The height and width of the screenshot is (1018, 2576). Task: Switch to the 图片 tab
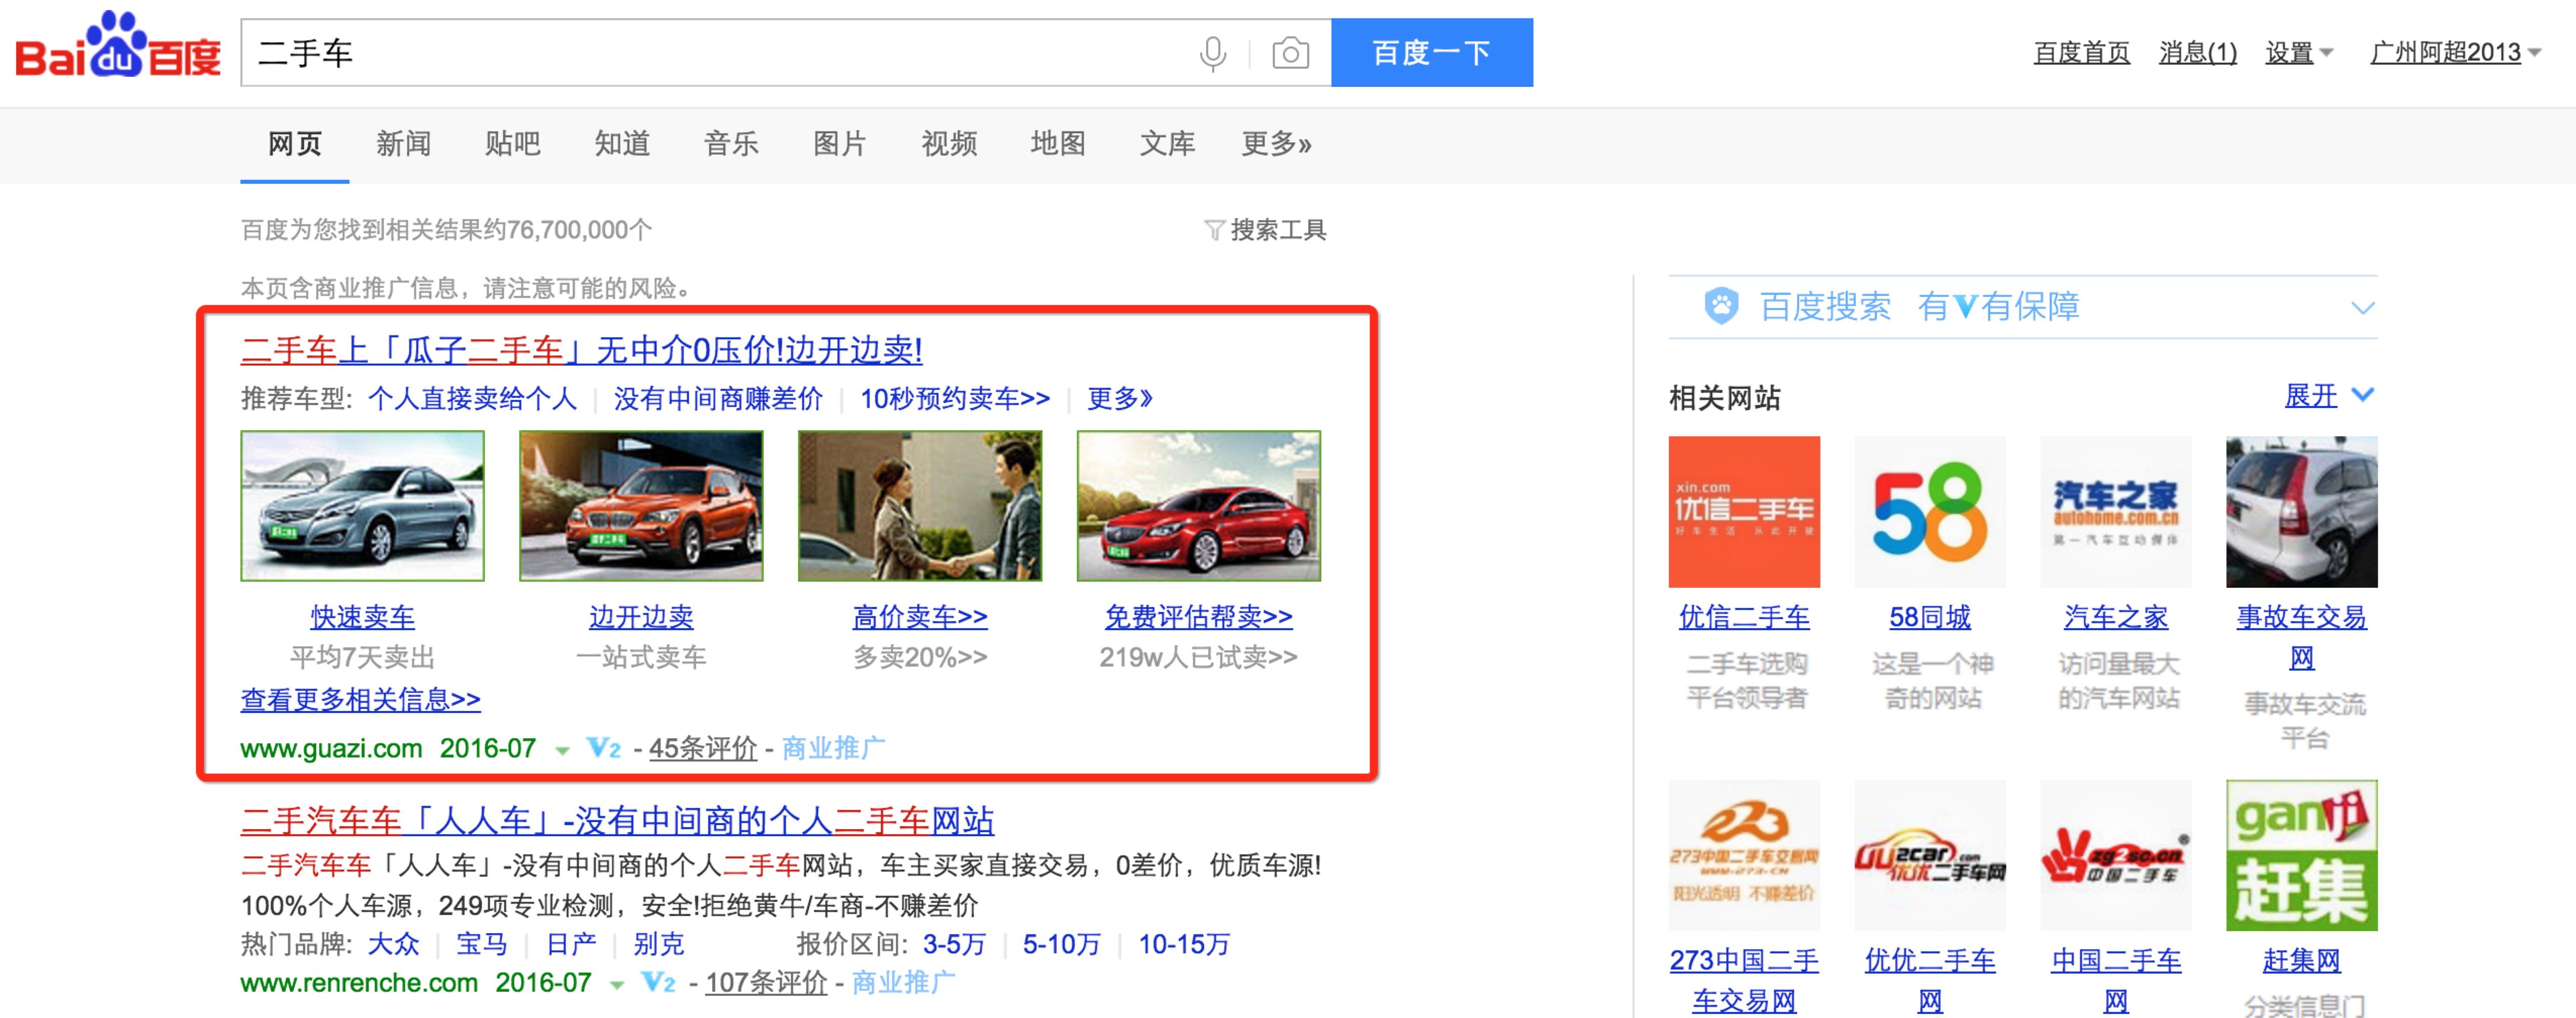pyautogui.click(x=839, y=144)
